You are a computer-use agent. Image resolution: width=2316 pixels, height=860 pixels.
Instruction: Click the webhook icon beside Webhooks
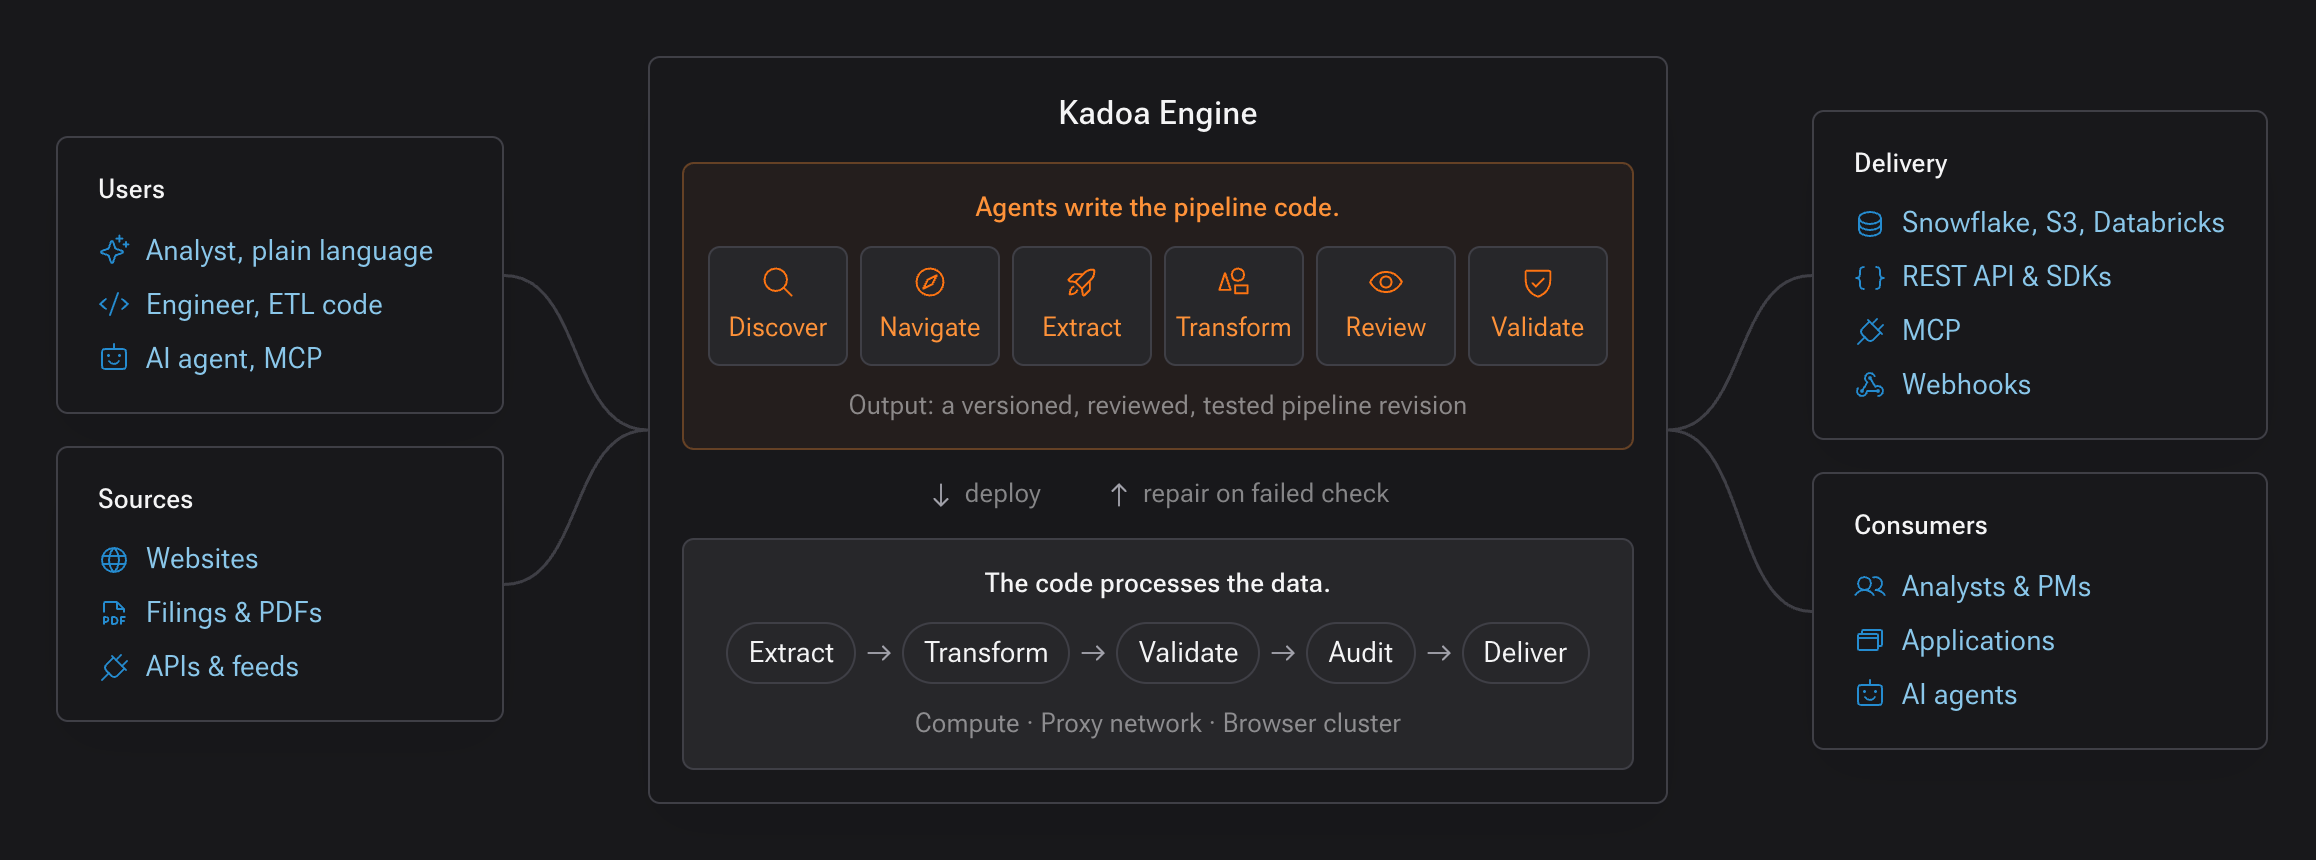1870,385
